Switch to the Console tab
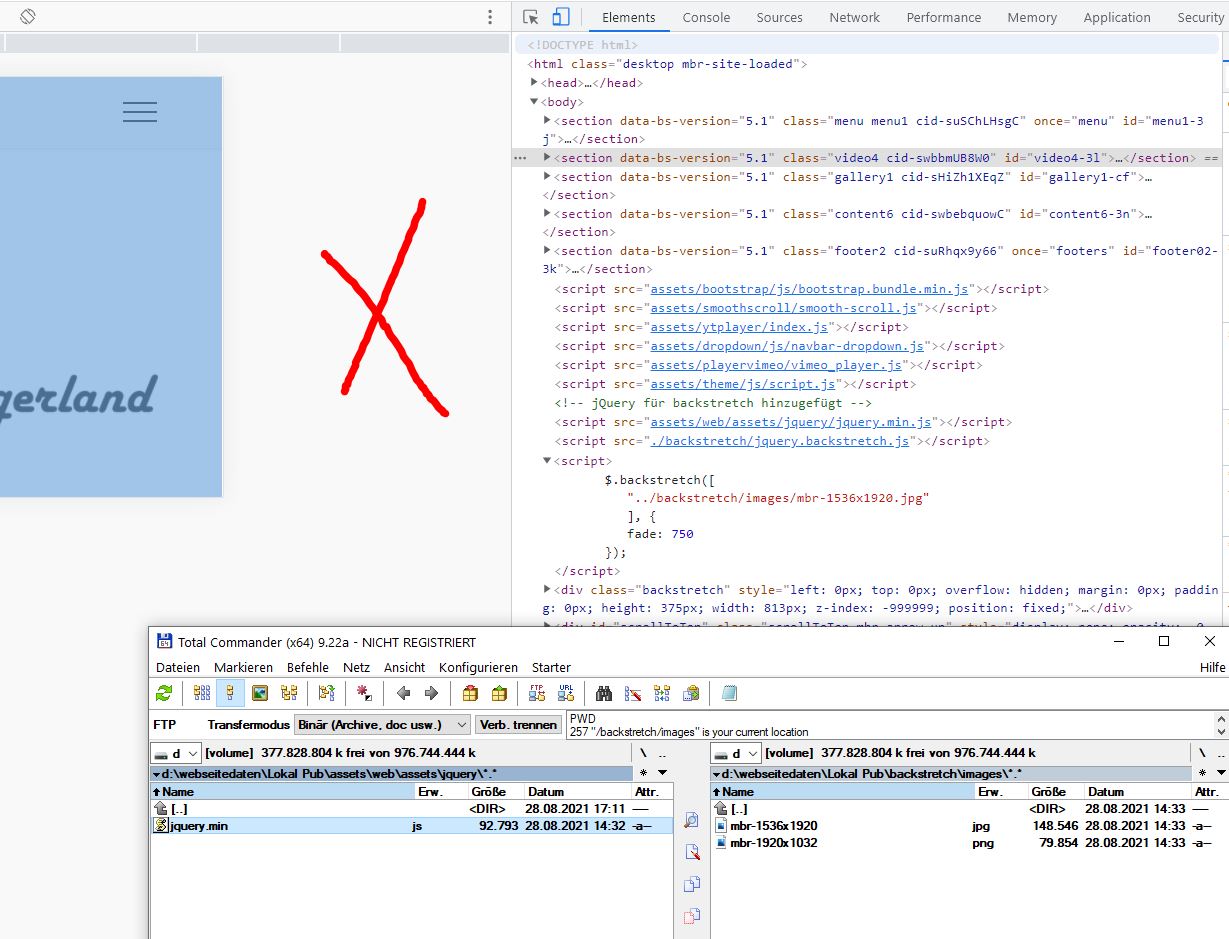1229x939 pixels. (x=706, y=17)
